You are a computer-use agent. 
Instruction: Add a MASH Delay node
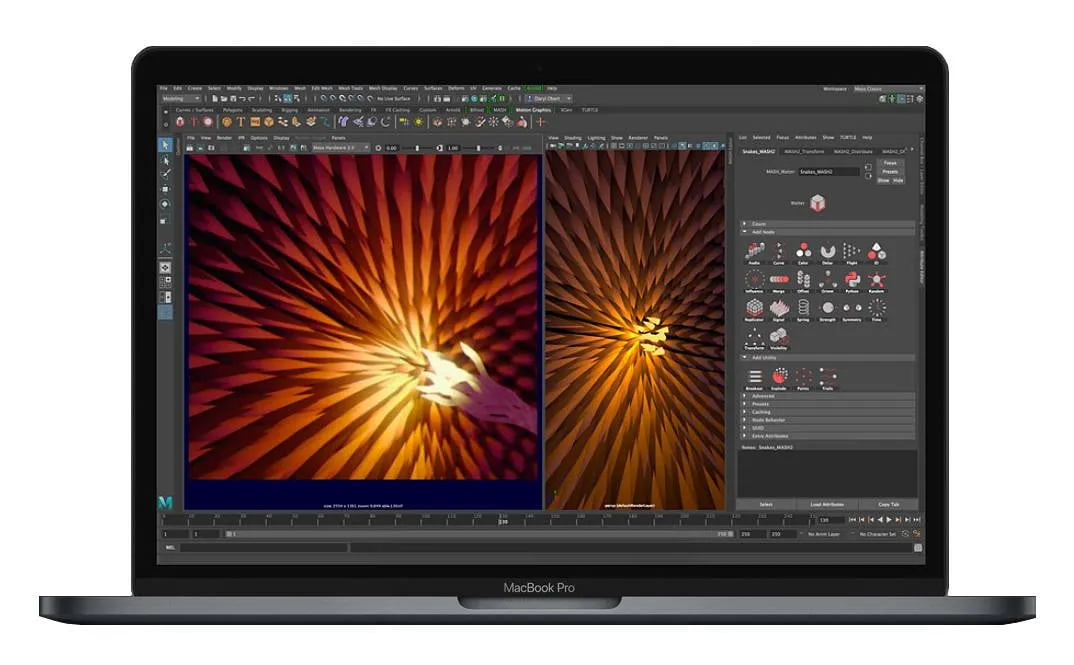827,251
